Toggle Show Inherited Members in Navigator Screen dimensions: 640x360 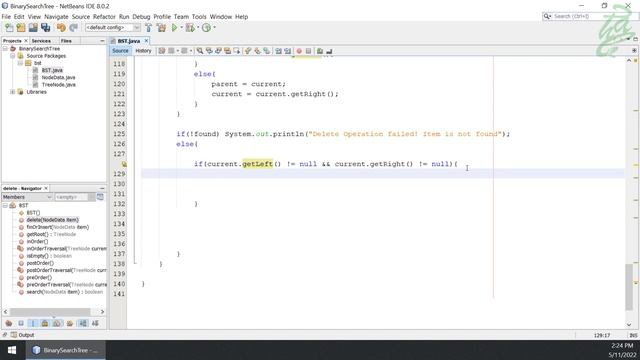(x=9, y=323)
